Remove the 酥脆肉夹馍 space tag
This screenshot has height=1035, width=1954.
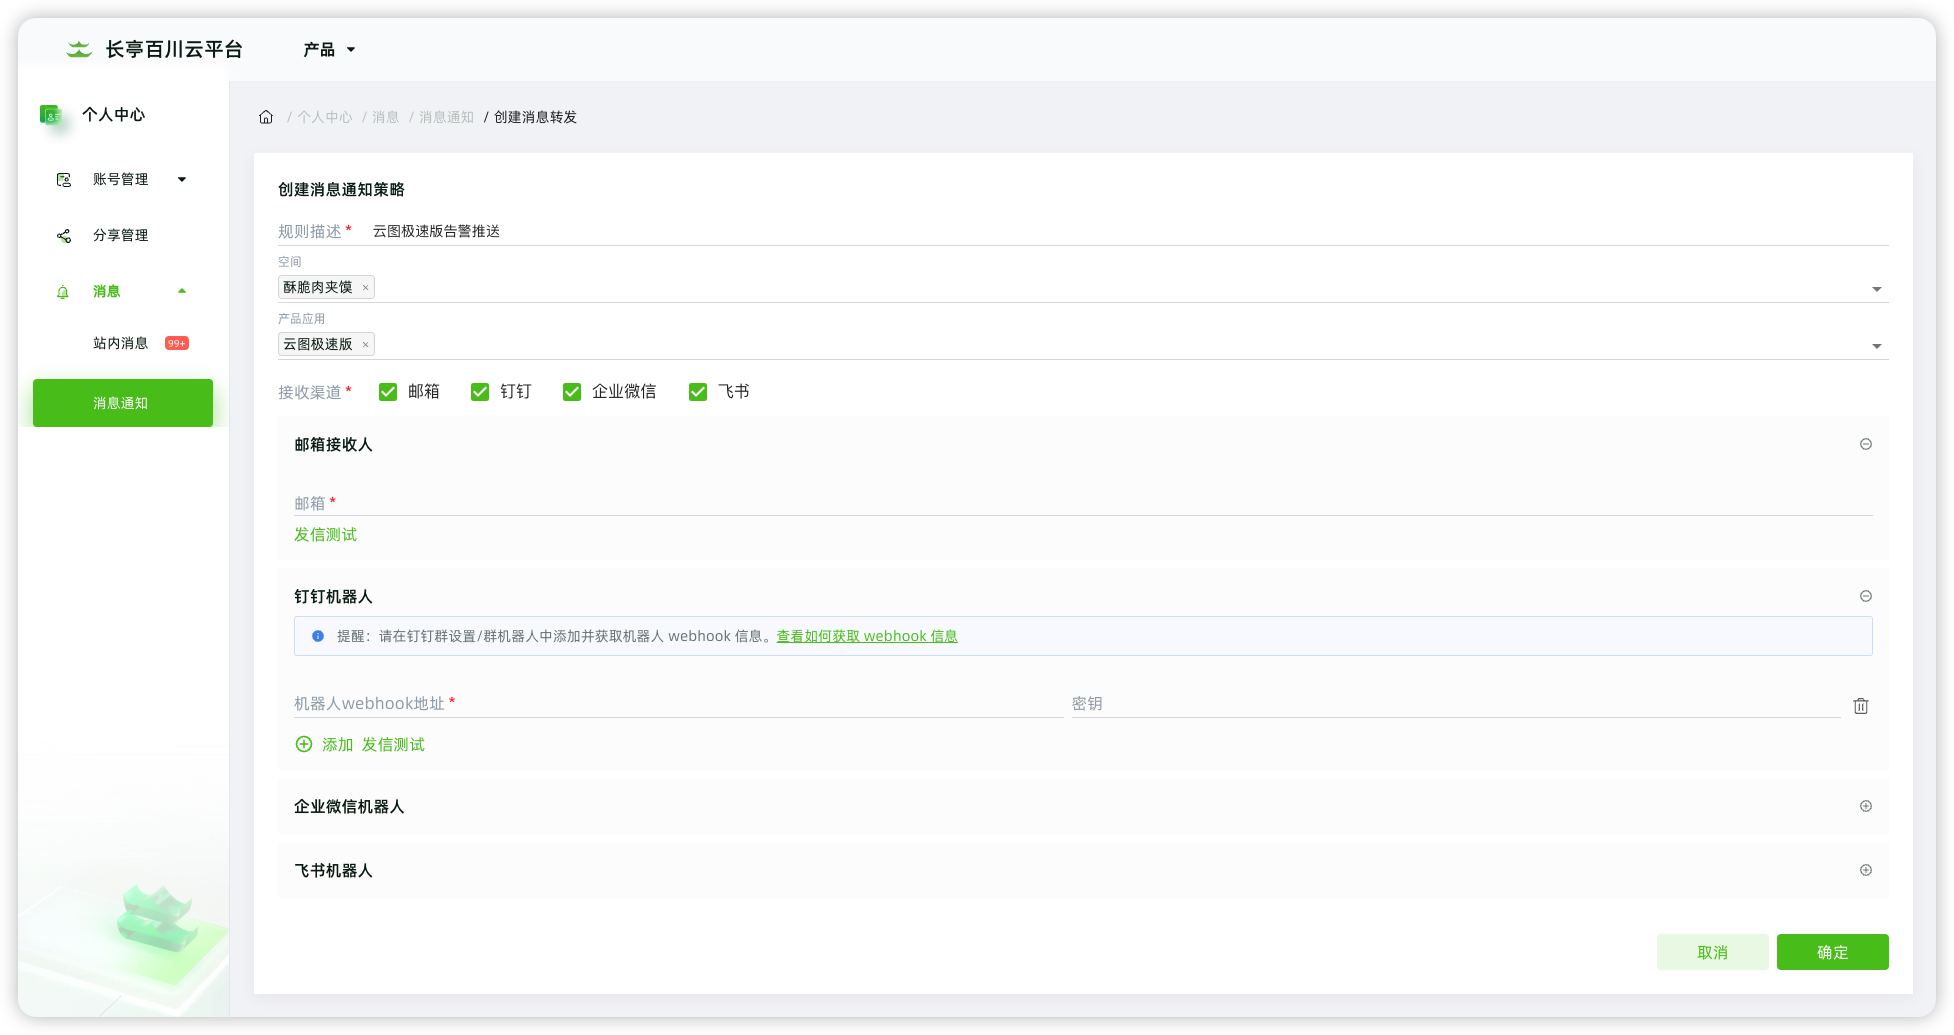point(366,288)
